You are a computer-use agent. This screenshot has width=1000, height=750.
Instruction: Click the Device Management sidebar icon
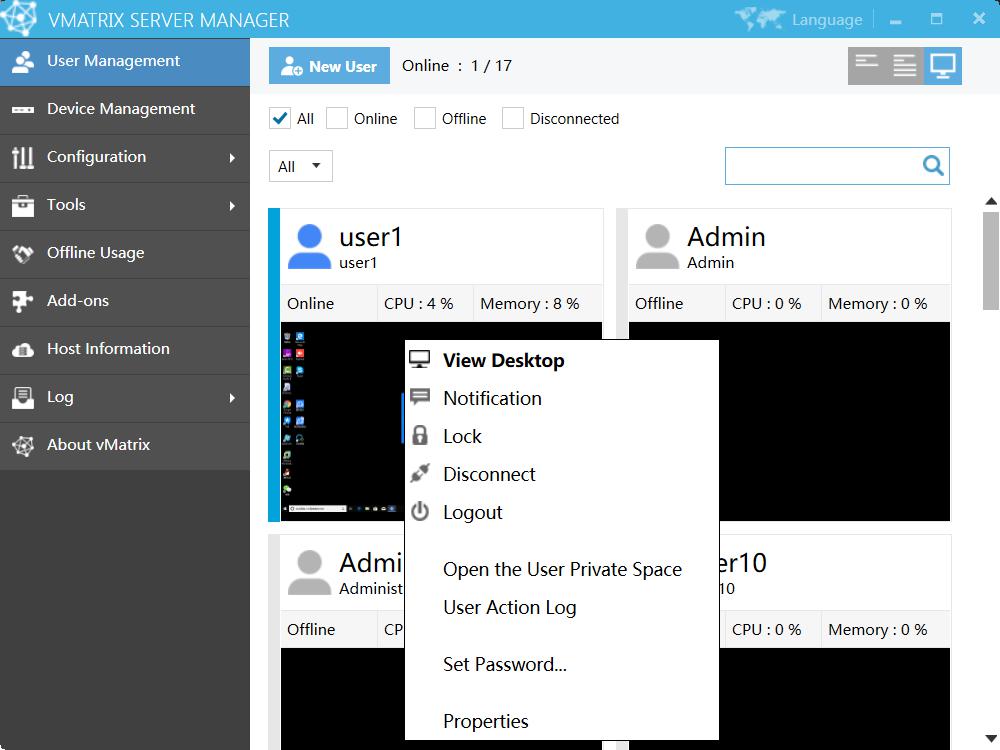23,110
